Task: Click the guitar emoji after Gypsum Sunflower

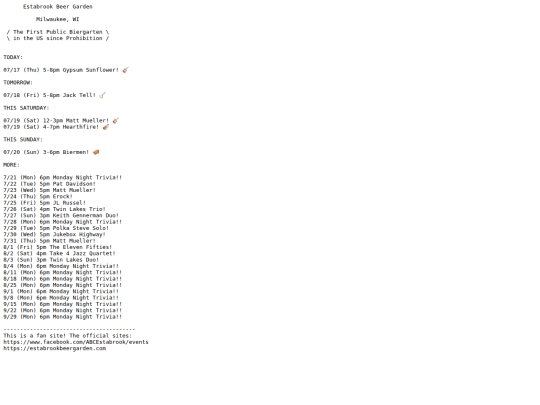Action: [125, 70]
